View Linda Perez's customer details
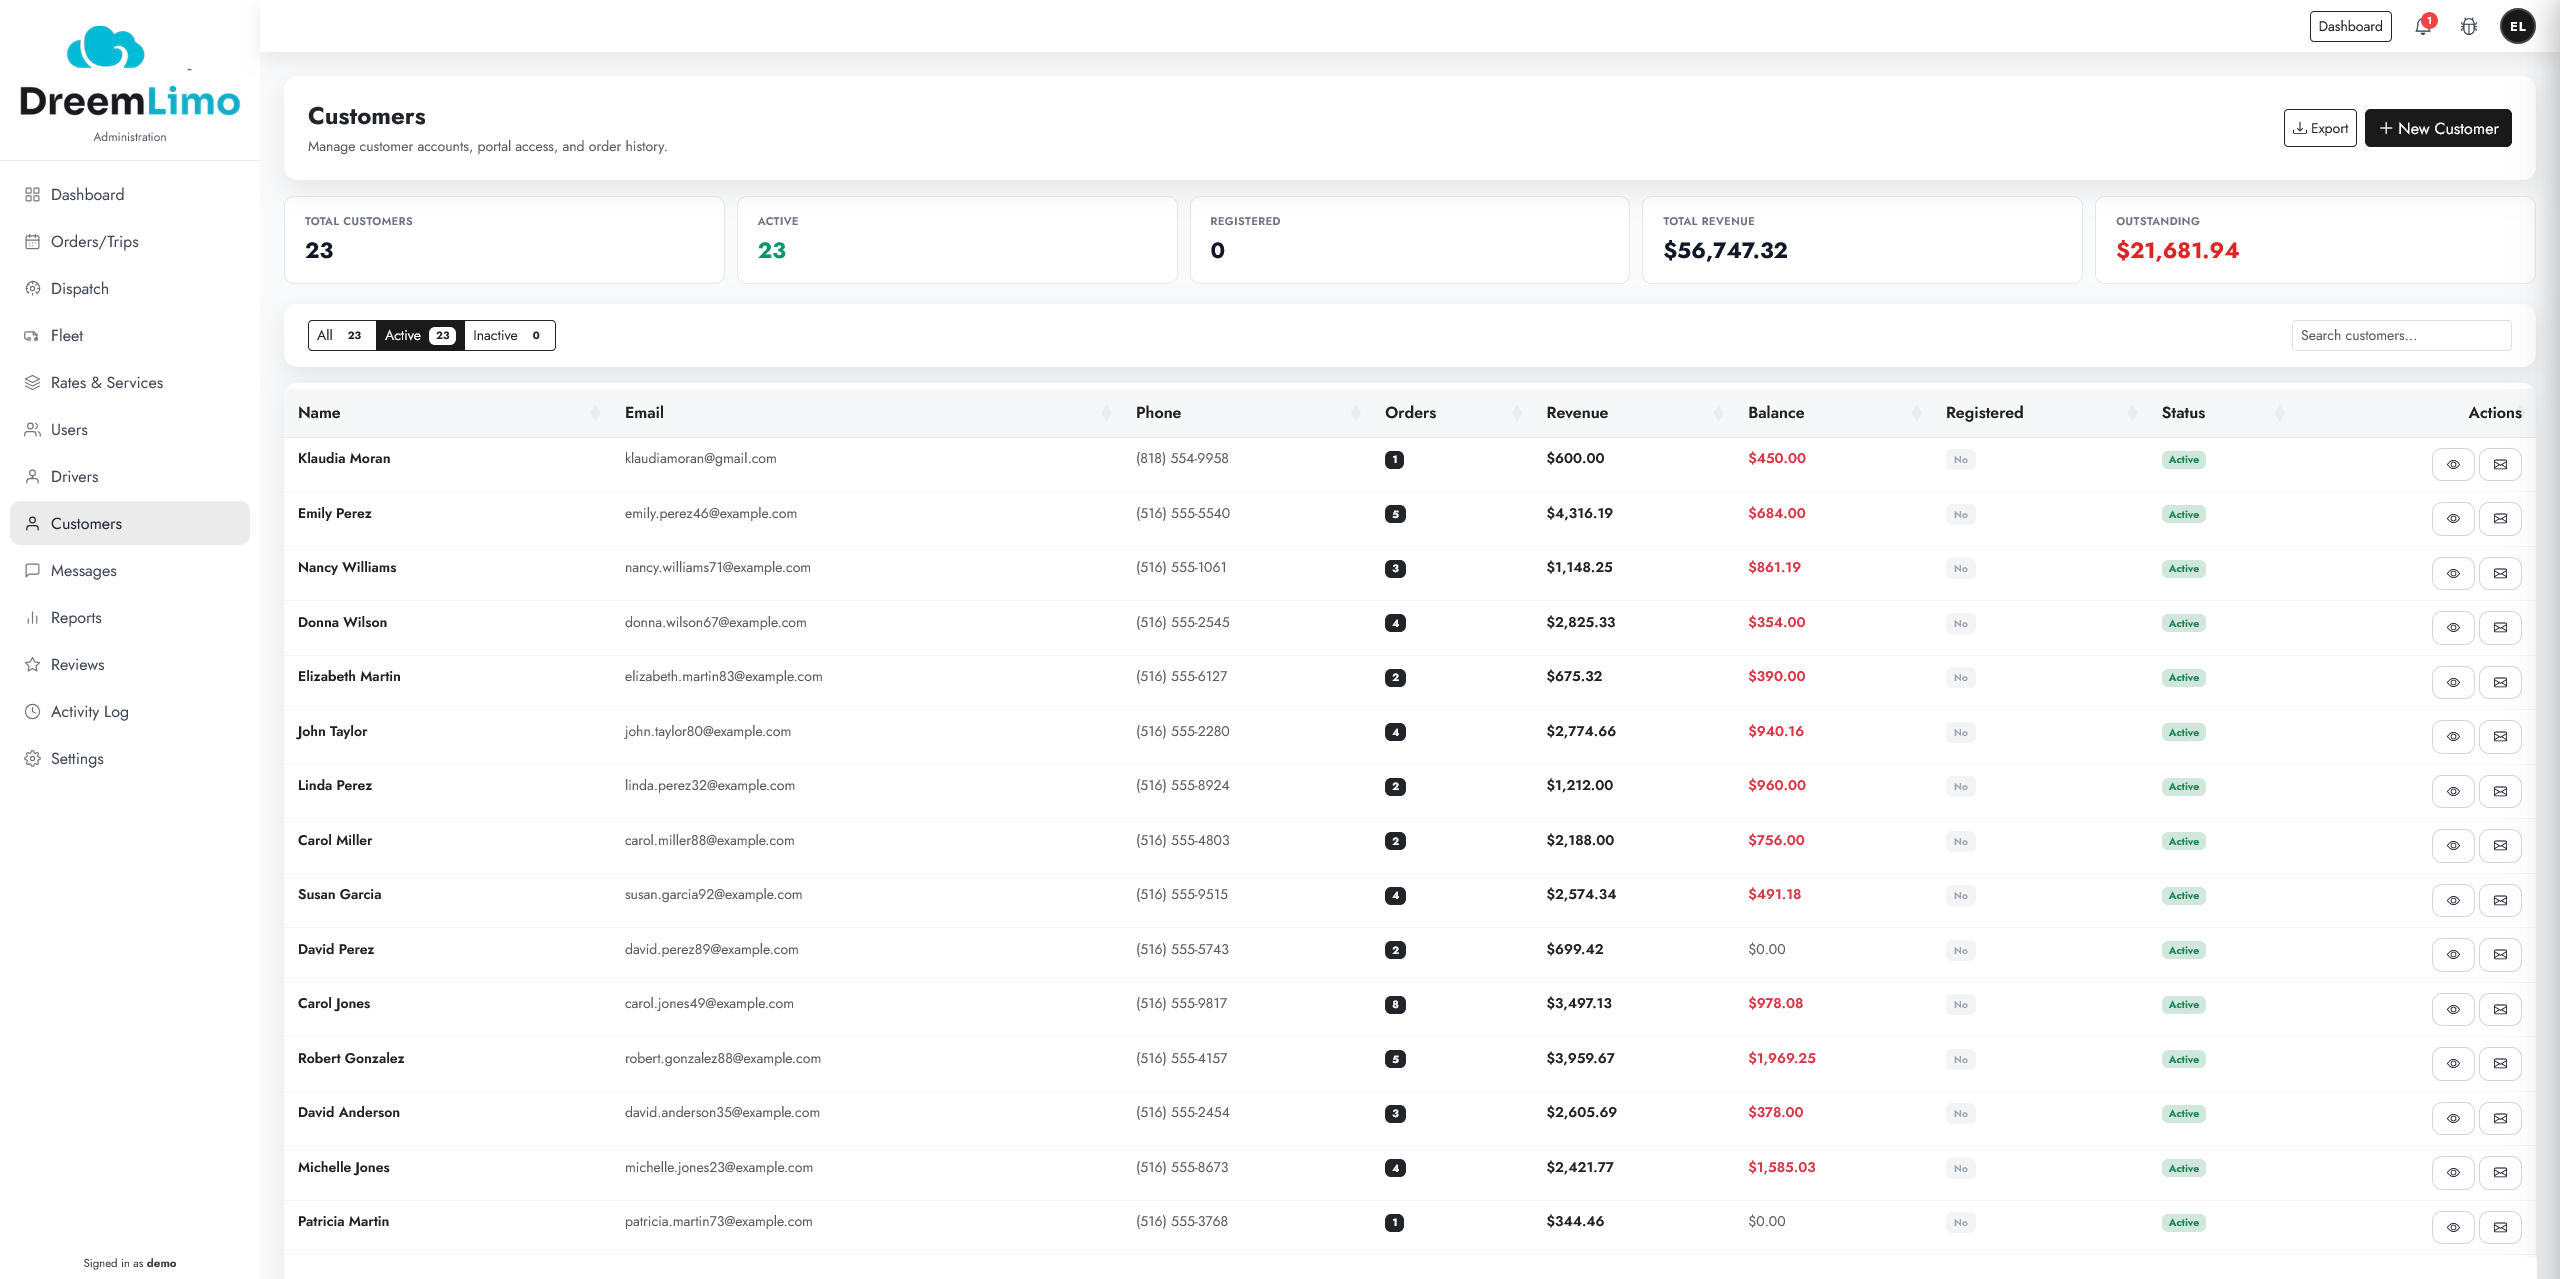Screen dimensions: 2560x1279 (2453, 791)
